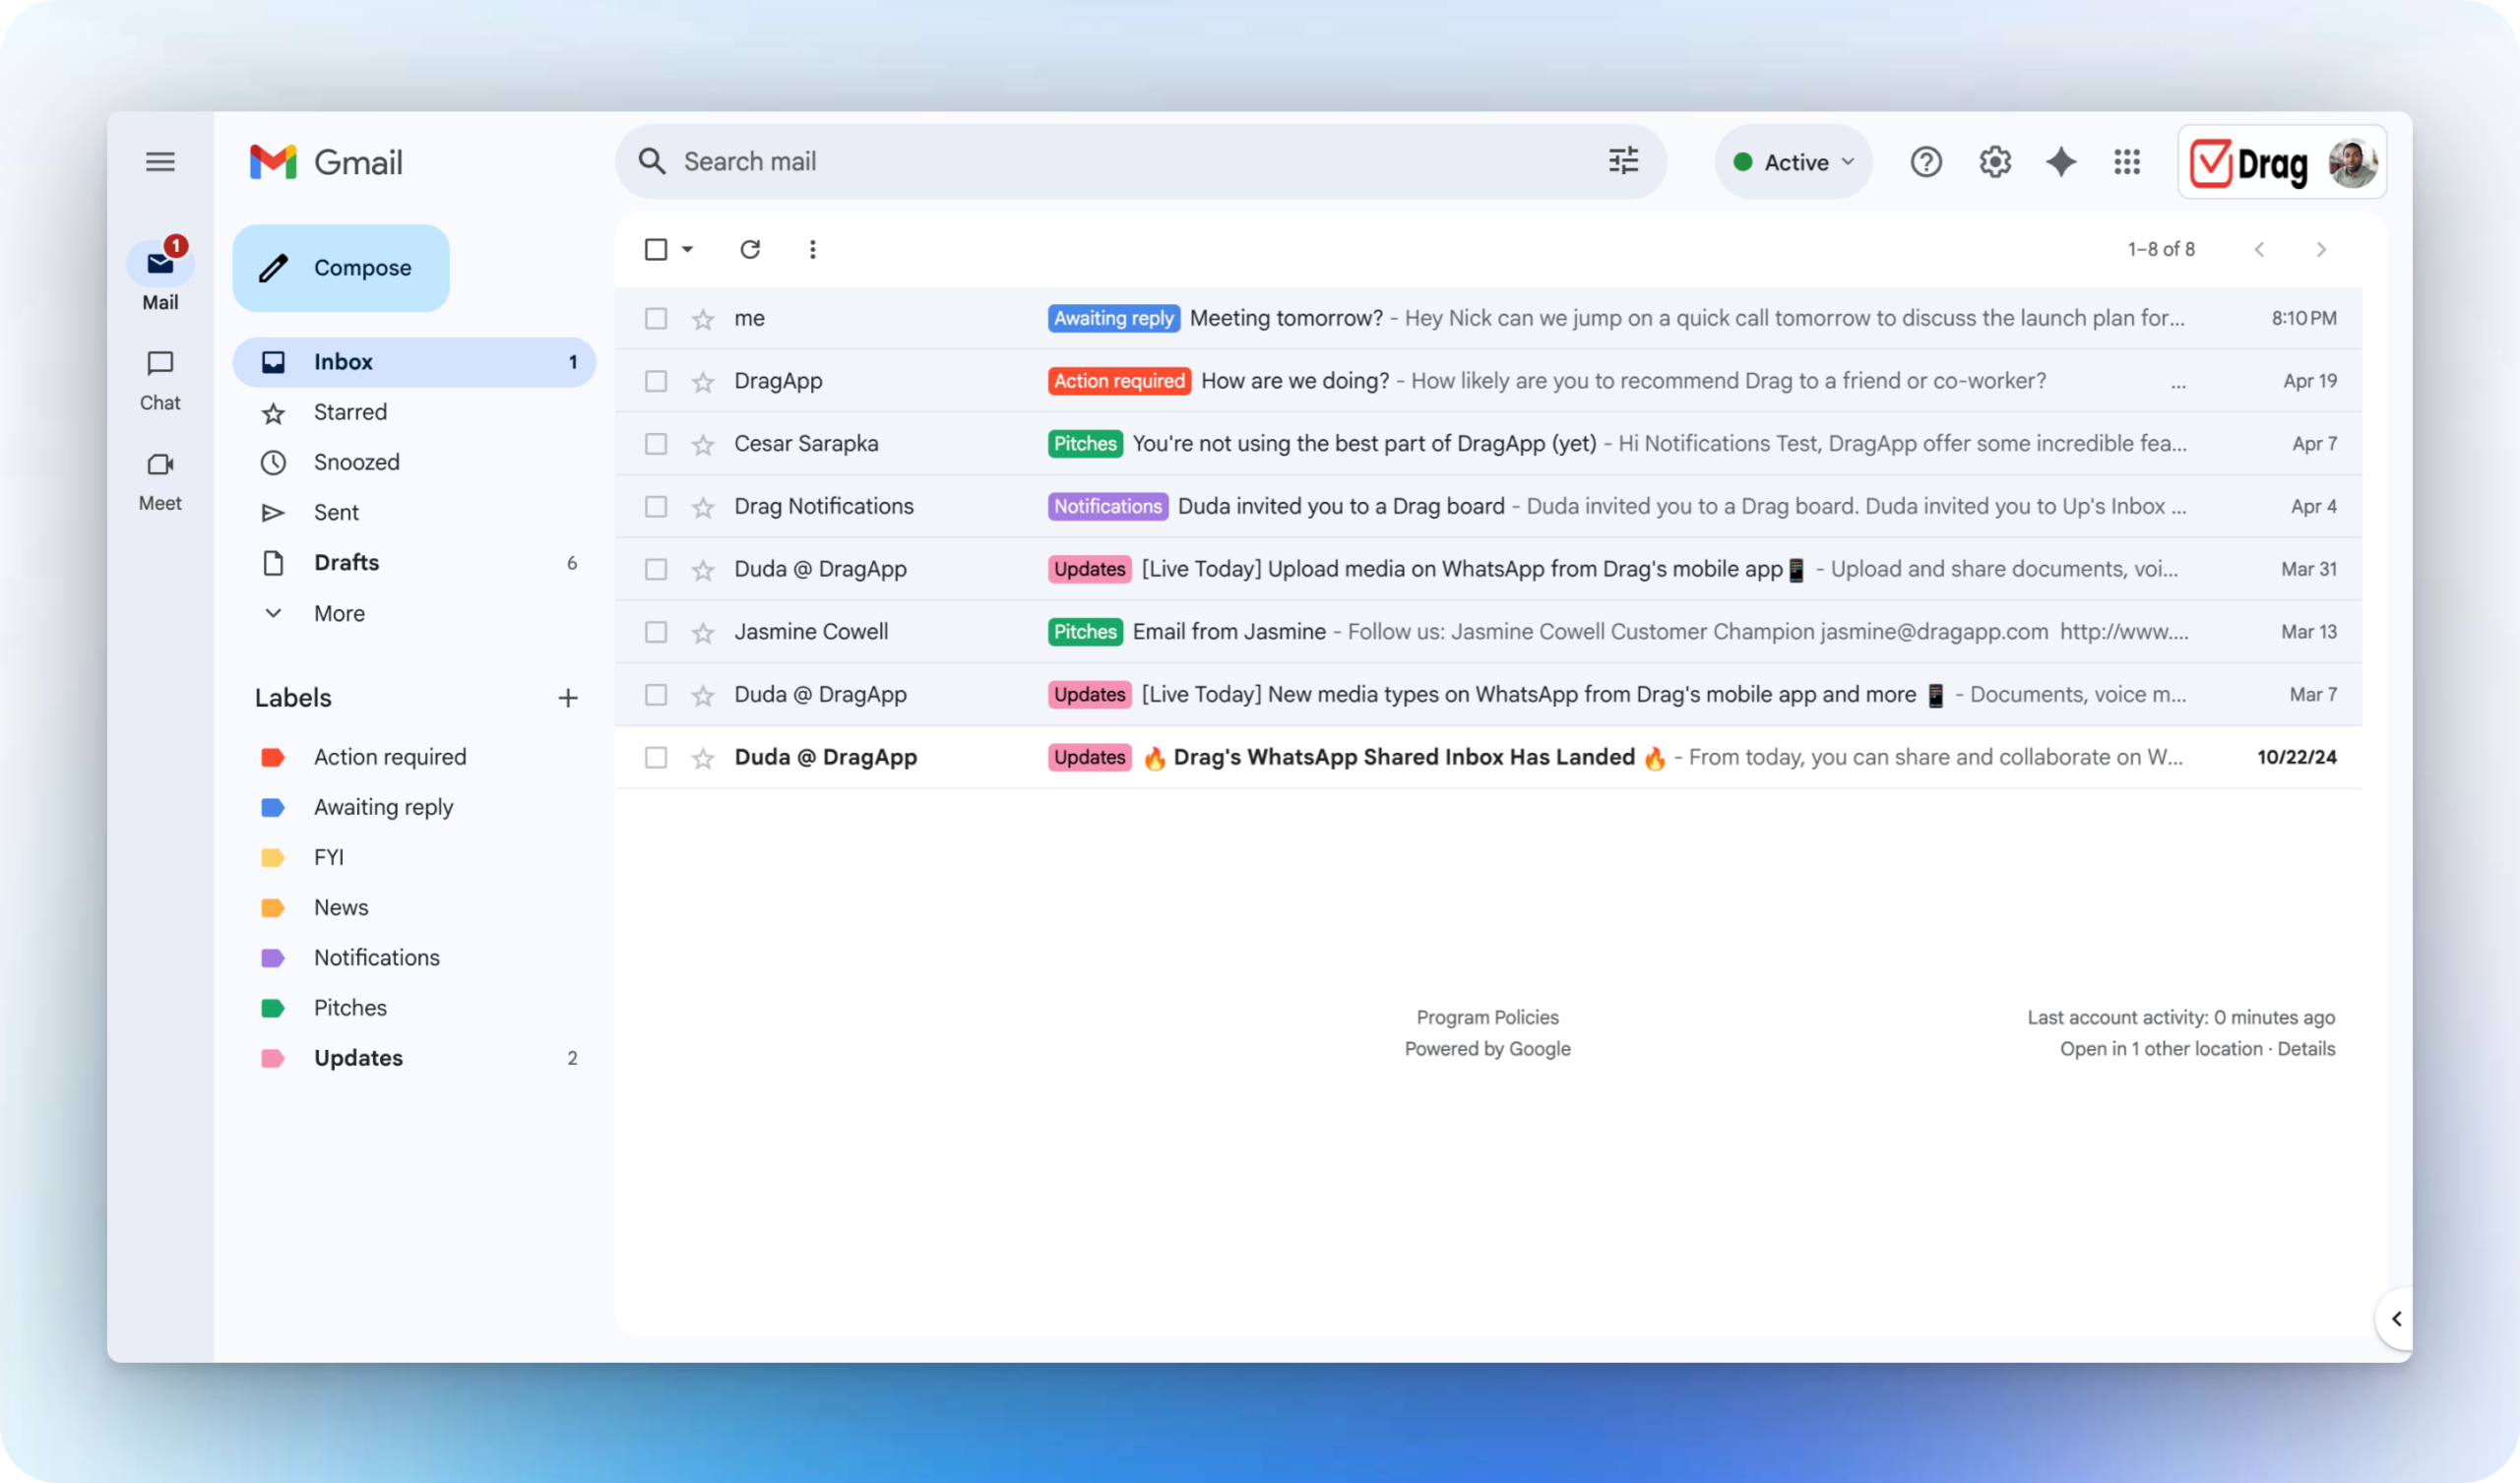This screenshot has width=2520, height=1483.
Task: Open the Gmail settings gear
Action: click(x=1994, y=162)
